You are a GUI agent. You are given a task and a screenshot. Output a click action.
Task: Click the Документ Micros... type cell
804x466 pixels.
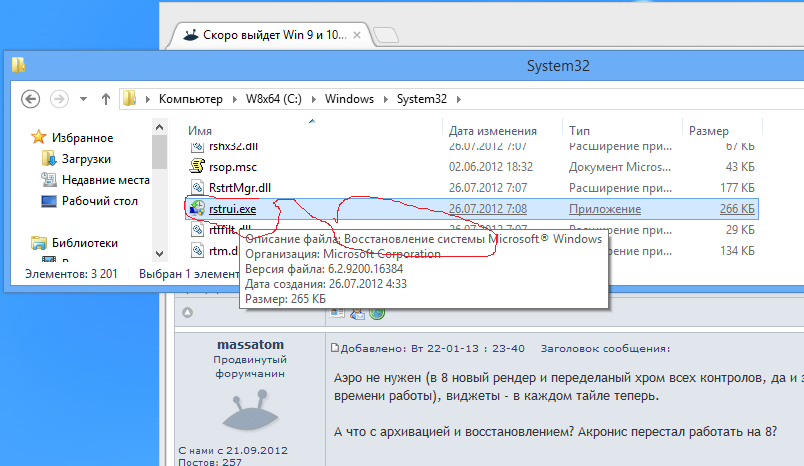(619, 167)
